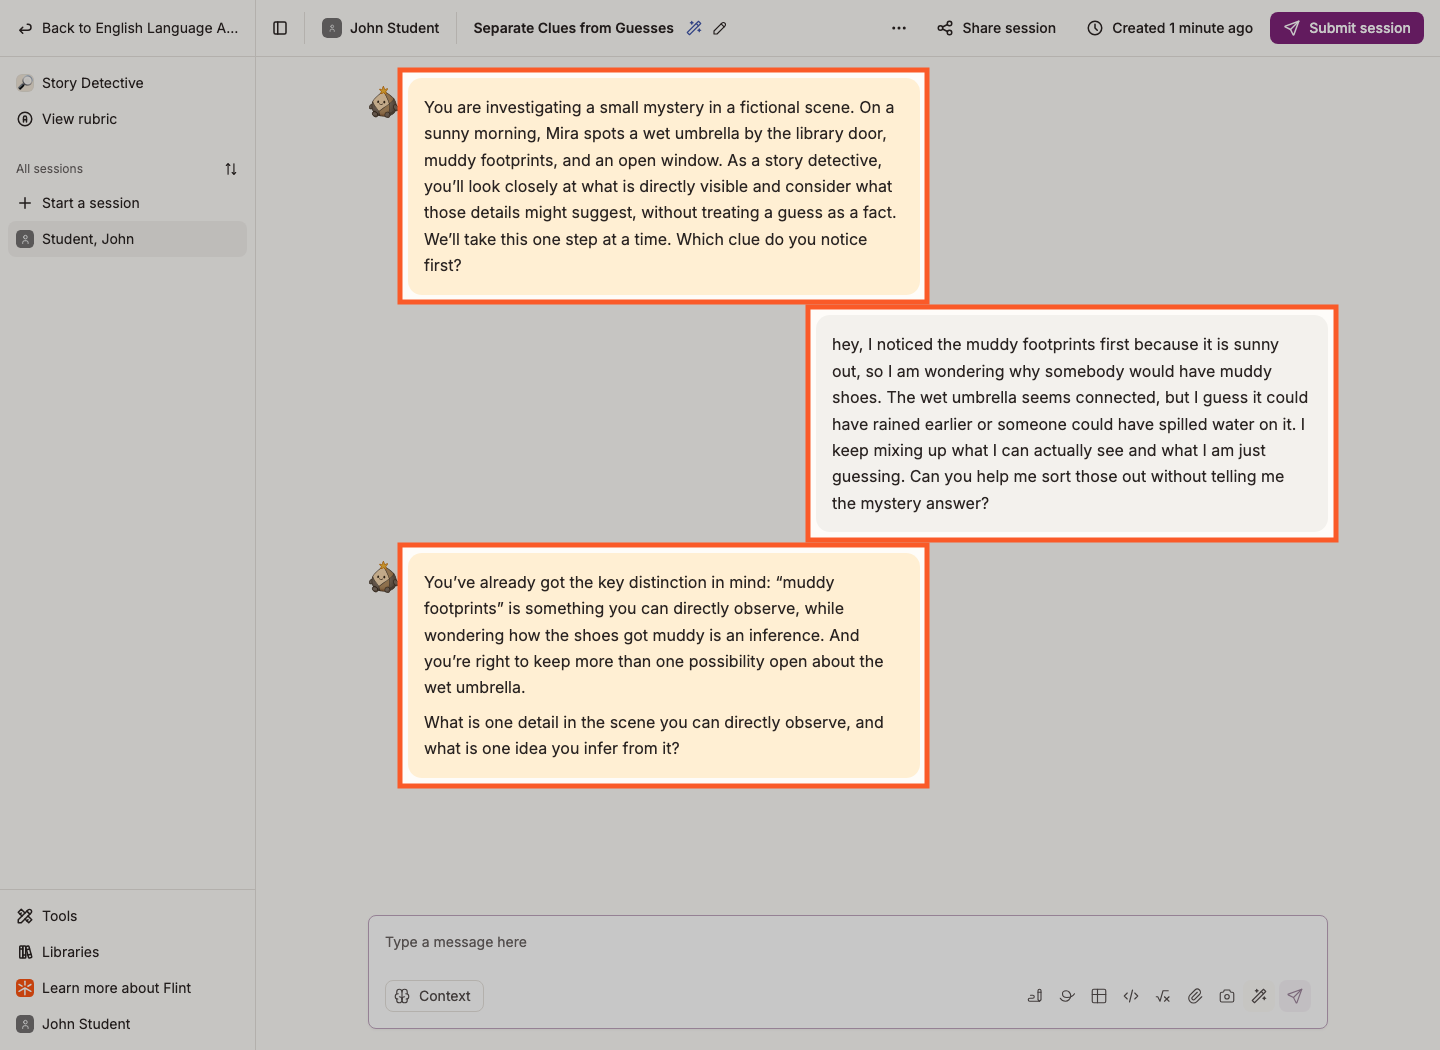Insert a table using the grid icon

click(1099, 996)
